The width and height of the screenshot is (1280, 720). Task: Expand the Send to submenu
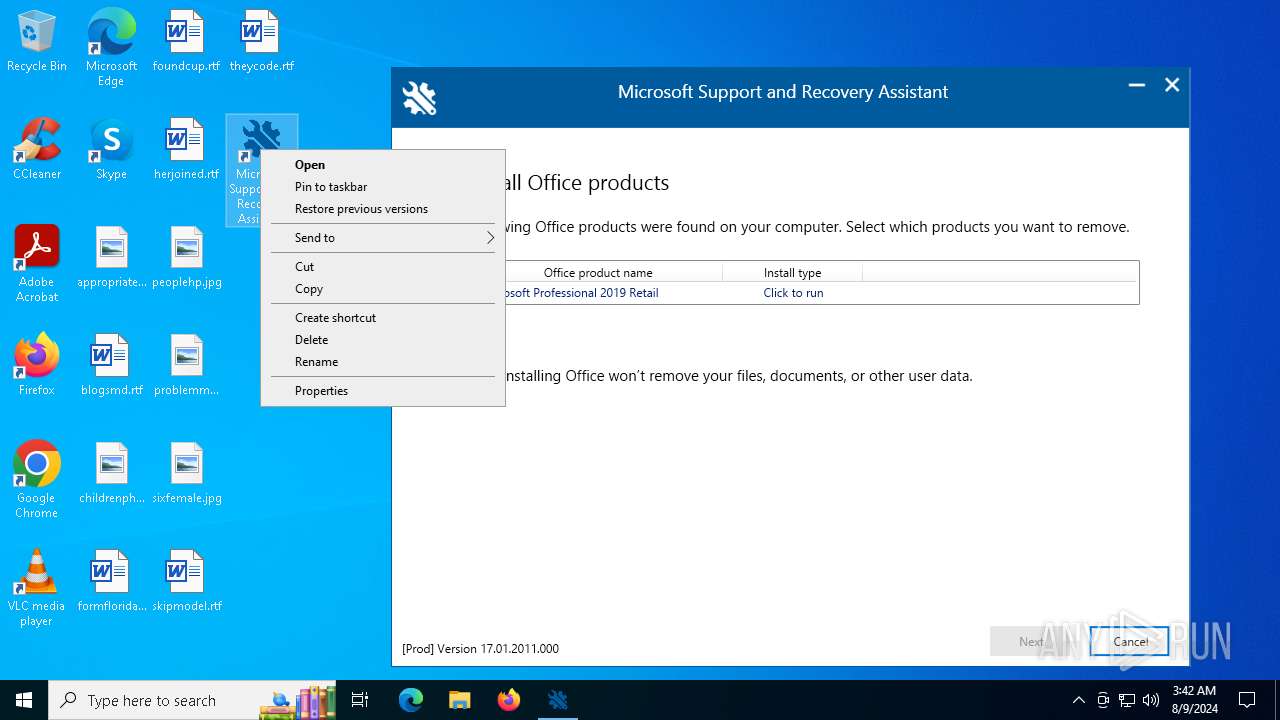383,238
